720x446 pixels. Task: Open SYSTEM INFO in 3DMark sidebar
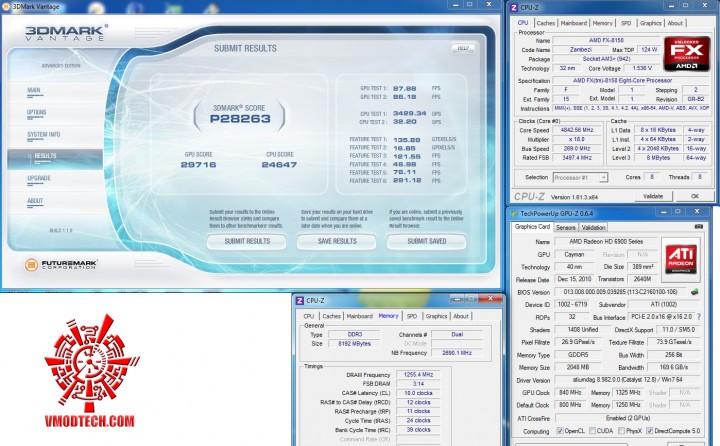44,135
